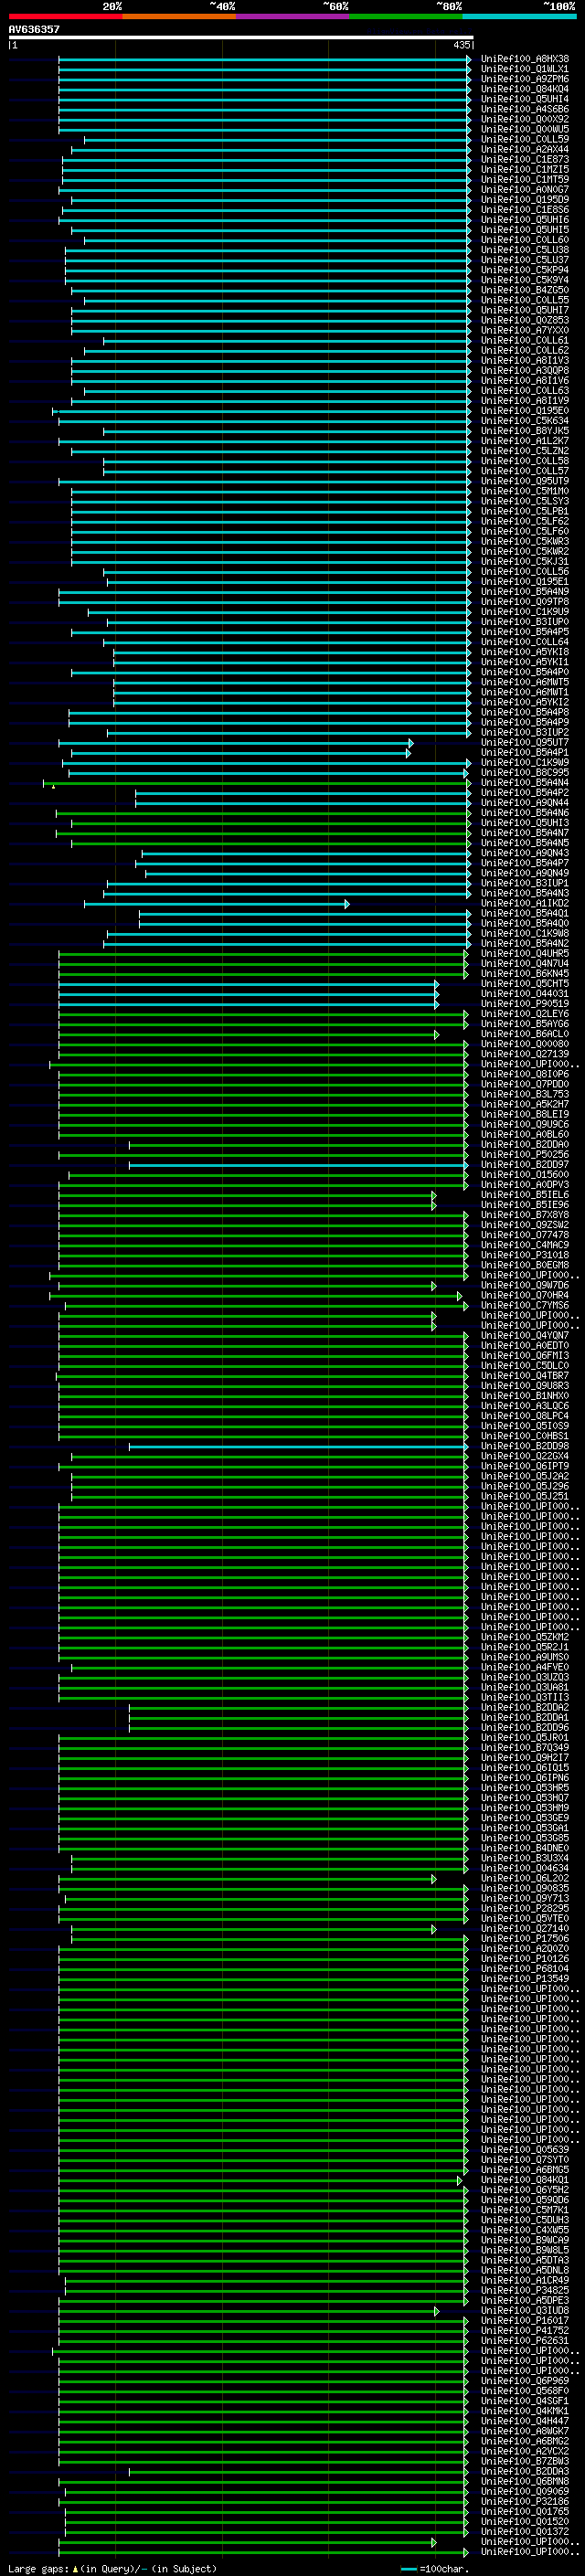The height and width of the screenshot is (2576, 585).
Task: Select hit label UniRef100_B4ZG50
Action: point(524,290)
